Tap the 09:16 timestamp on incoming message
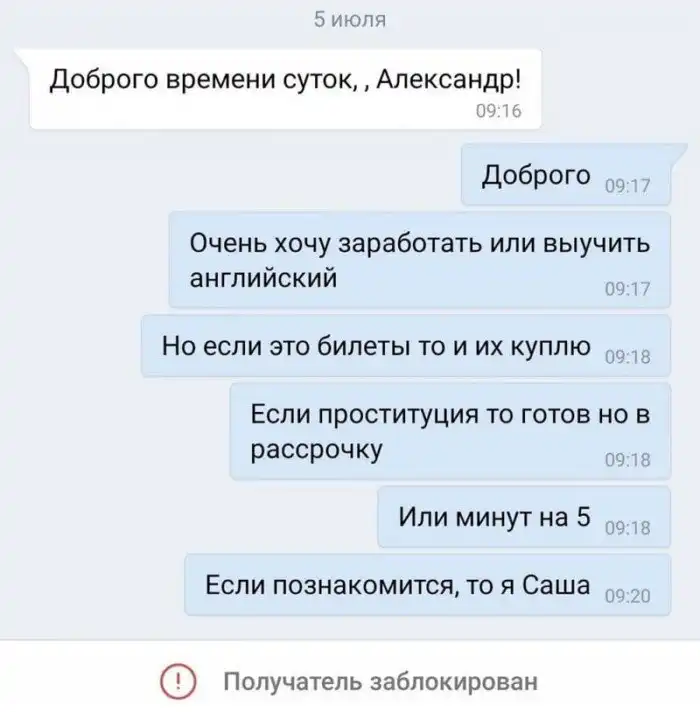The width and height of the screenshot is (700, 712). (499, 111)
